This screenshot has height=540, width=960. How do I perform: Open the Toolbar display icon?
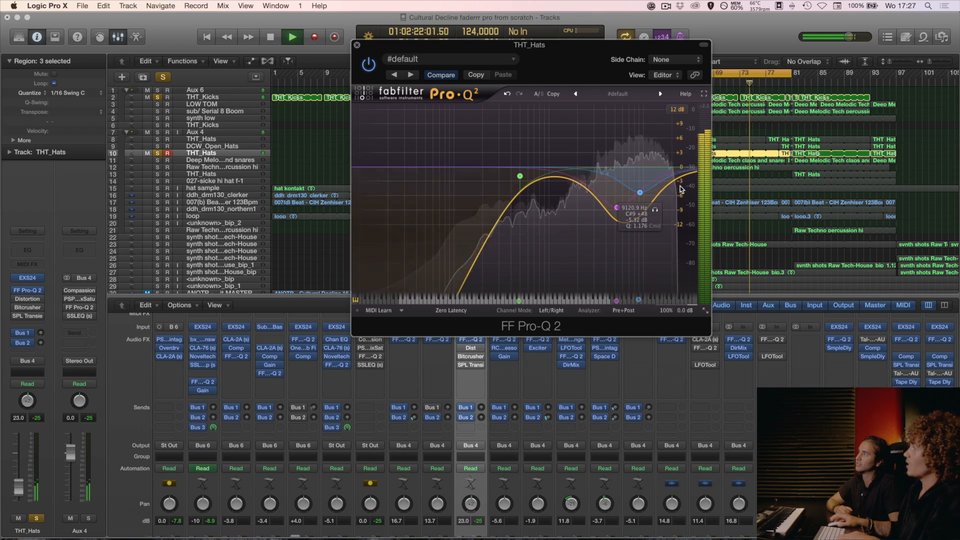click(x=55, y=37)
